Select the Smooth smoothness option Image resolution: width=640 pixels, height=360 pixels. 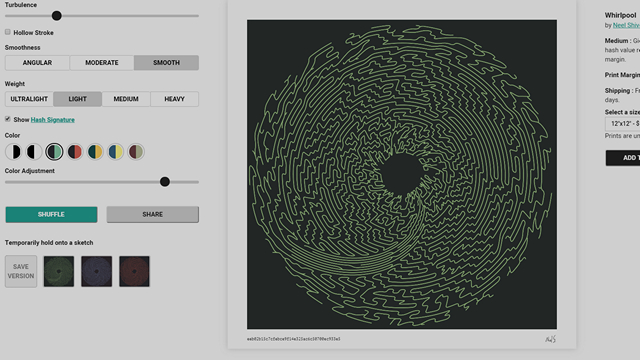[x=166, y=63]
